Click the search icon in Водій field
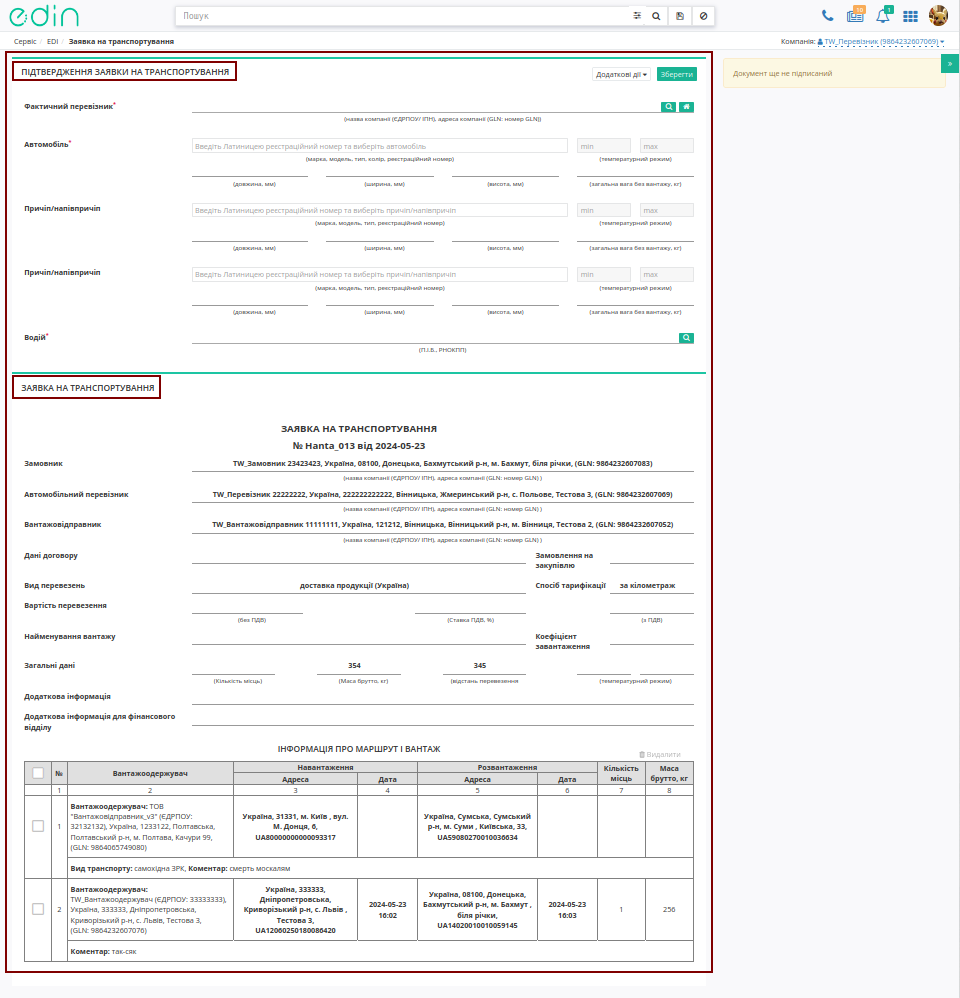The image size is (960, 998). pos(686,338)
